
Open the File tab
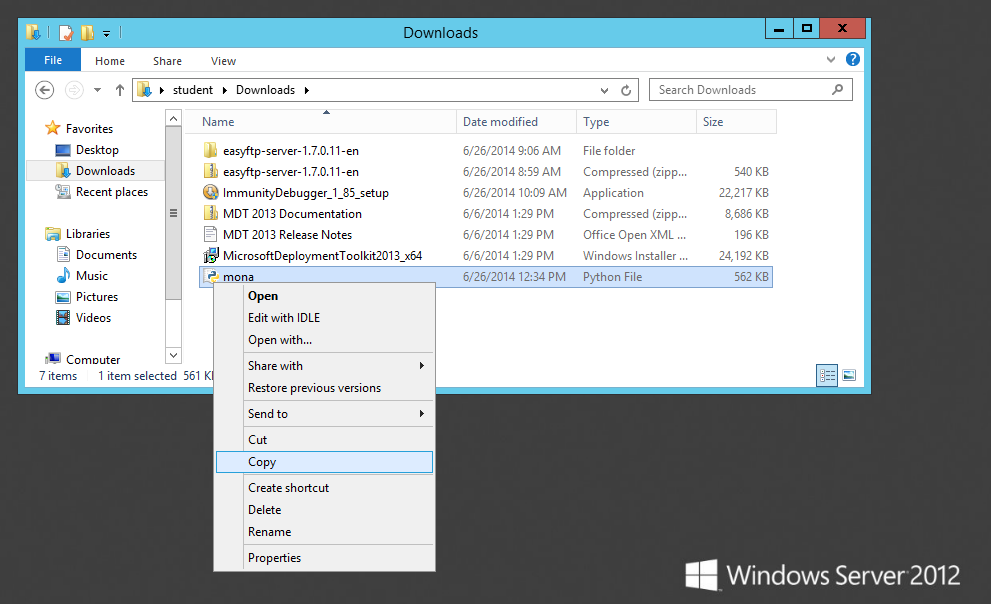(53, 61)
